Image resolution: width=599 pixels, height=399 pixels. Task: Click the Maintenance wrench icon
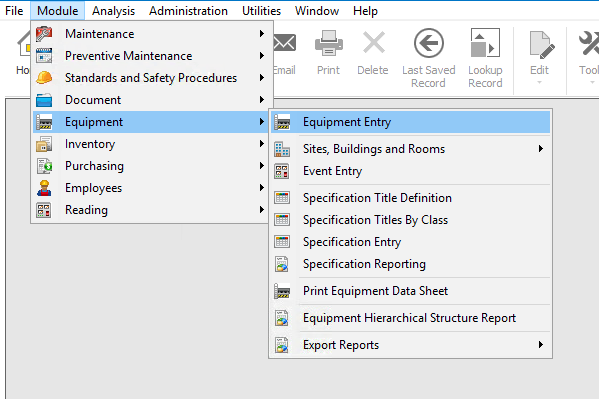[x=44, y=34]
